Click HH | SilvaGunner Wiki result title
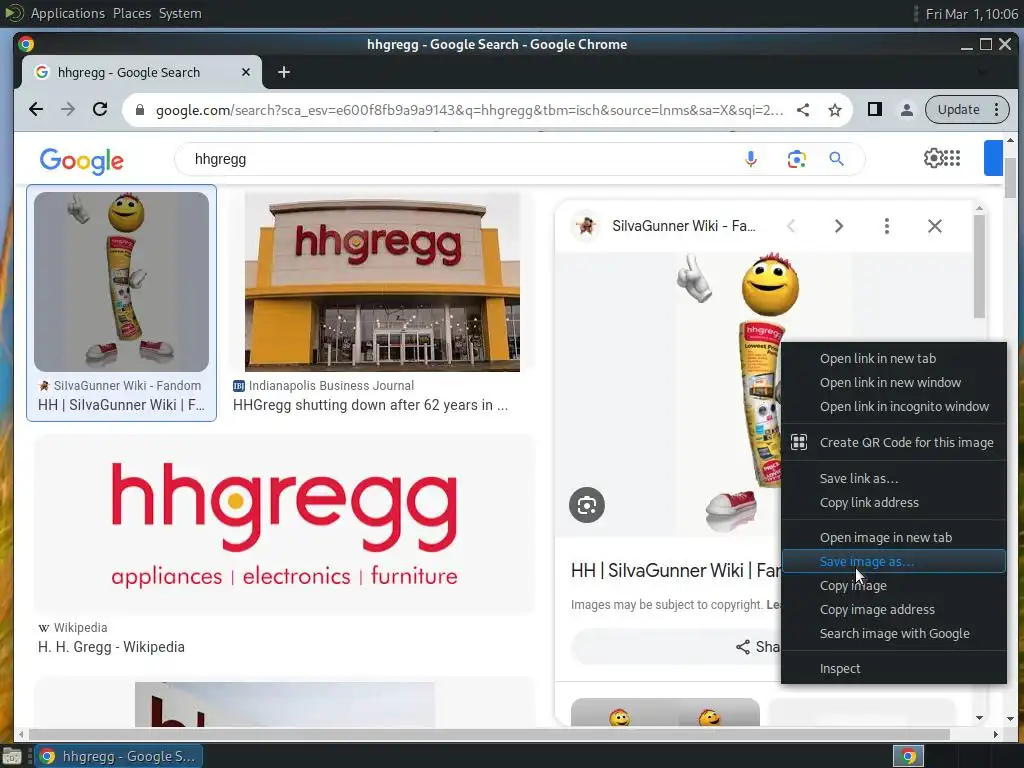 click(x=121, y=405)
